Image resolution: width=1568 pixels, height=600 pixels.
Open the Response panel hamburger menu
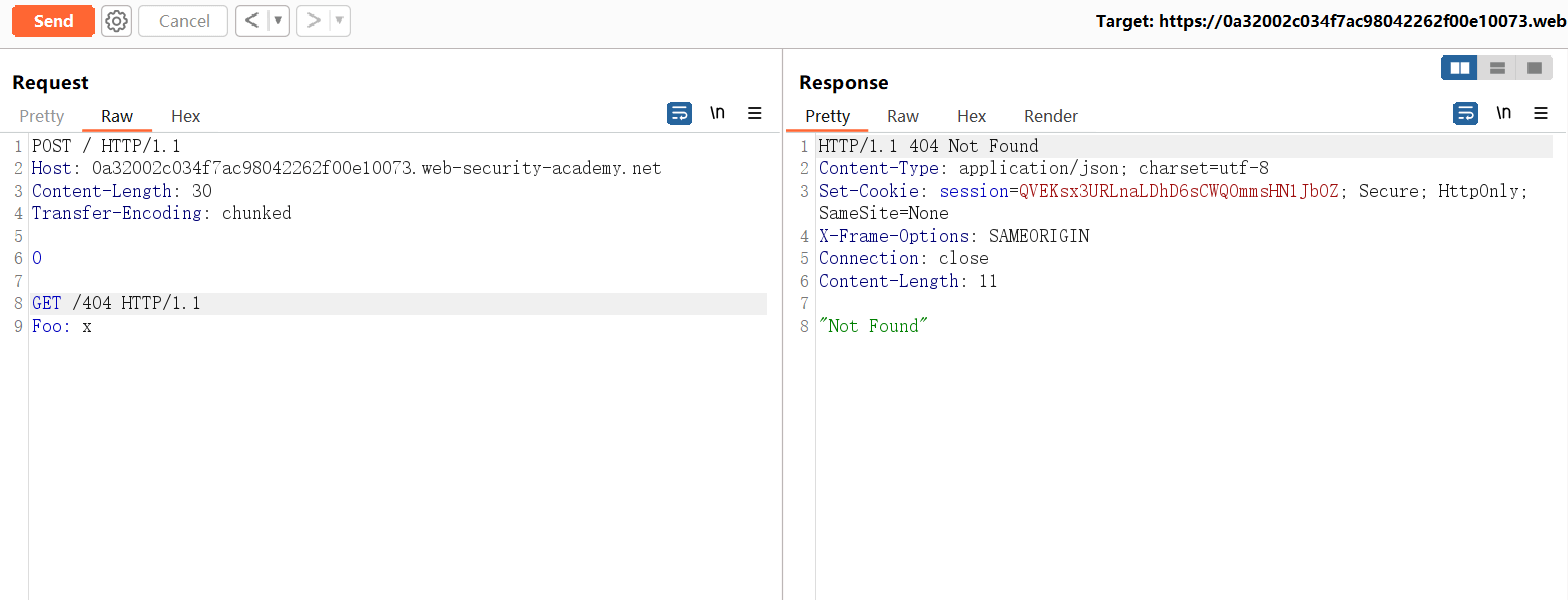pyautogui.click(x=1541, y=114)
